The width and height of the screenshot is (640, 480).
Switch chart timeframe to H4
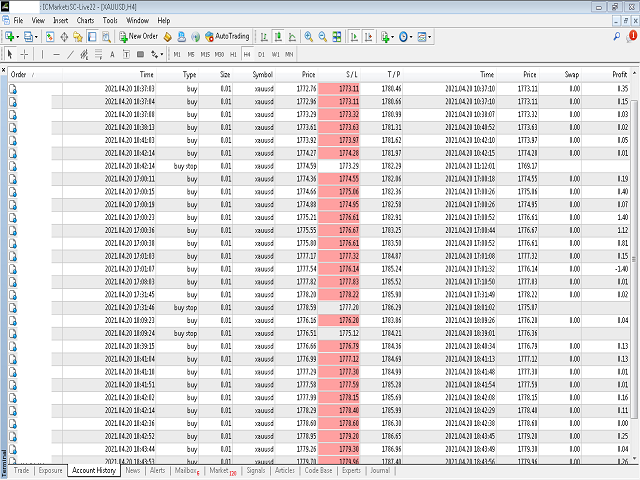pyautogui.click(x=247, y=54)
